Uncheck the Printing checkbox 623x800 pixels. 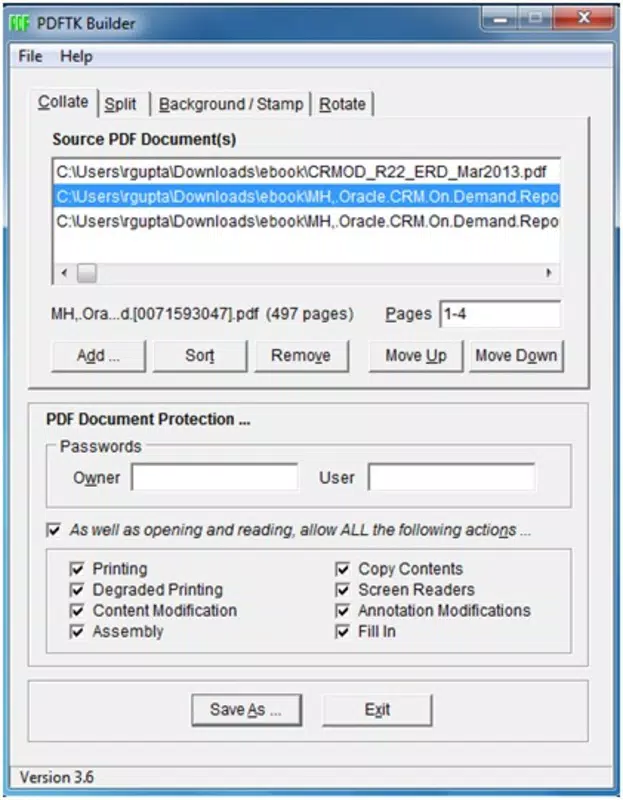(77, 569)
